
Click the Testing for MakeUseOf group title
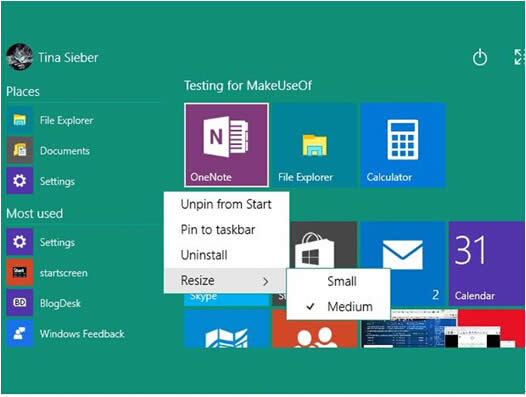pyautogui.click(x=248, y=86)
